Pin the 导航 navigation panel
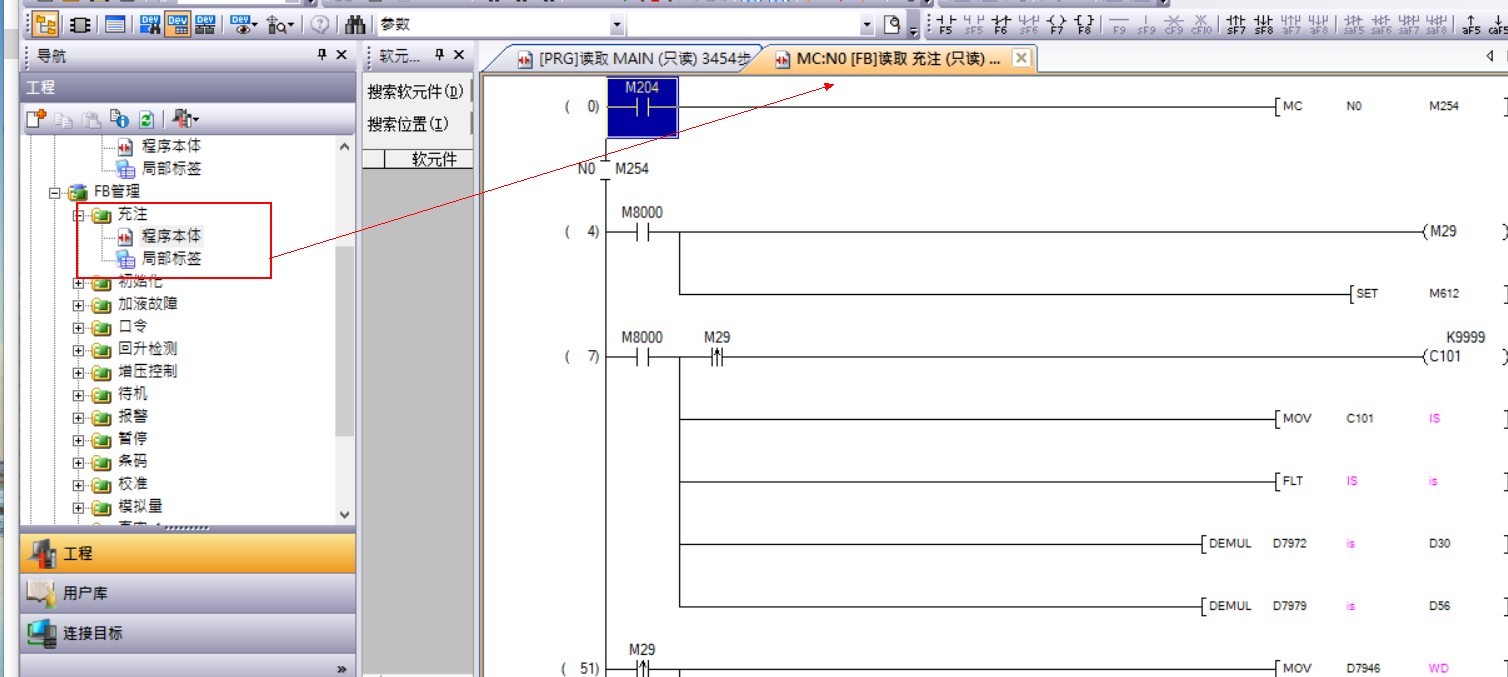This screenshot has width=1508, height=677. [322, 56]
